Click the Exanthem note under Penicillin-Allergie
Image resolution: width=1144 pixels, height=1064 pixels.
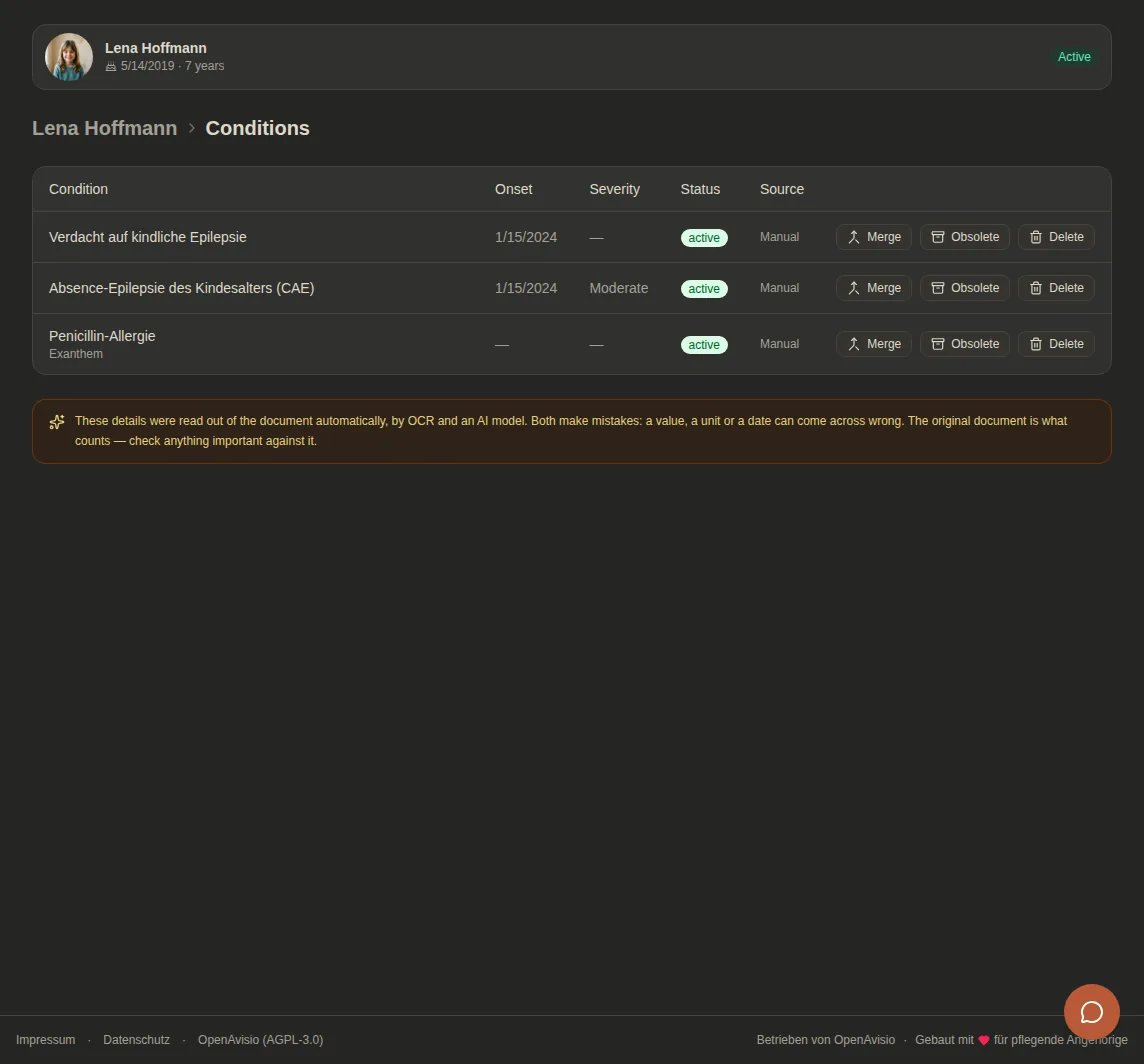tap(76, 354)
